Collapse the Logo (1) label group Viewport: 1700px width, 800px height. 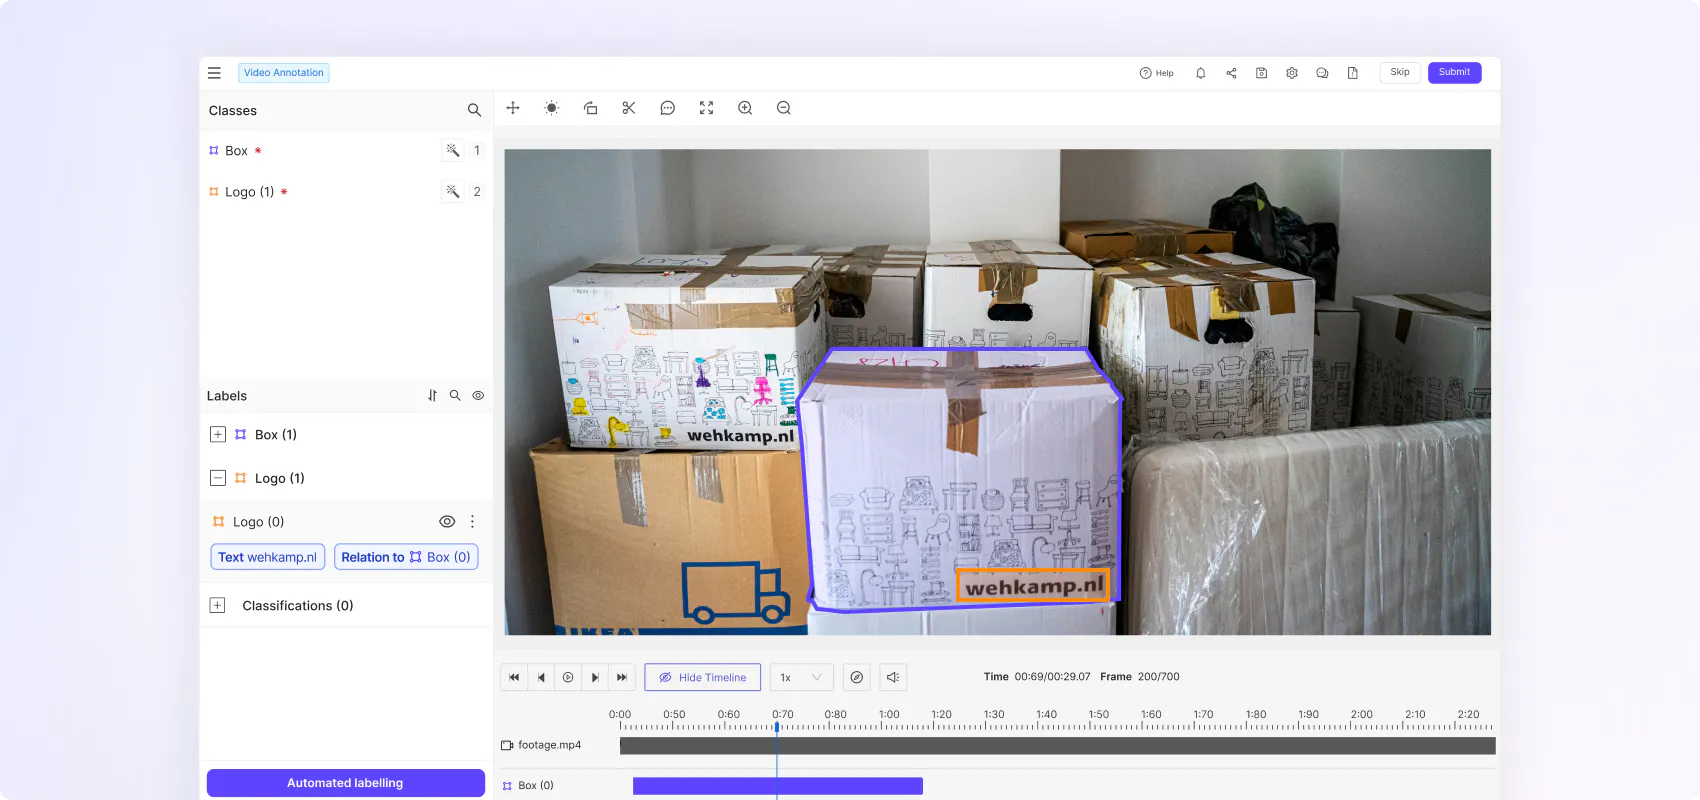(217, 478)
